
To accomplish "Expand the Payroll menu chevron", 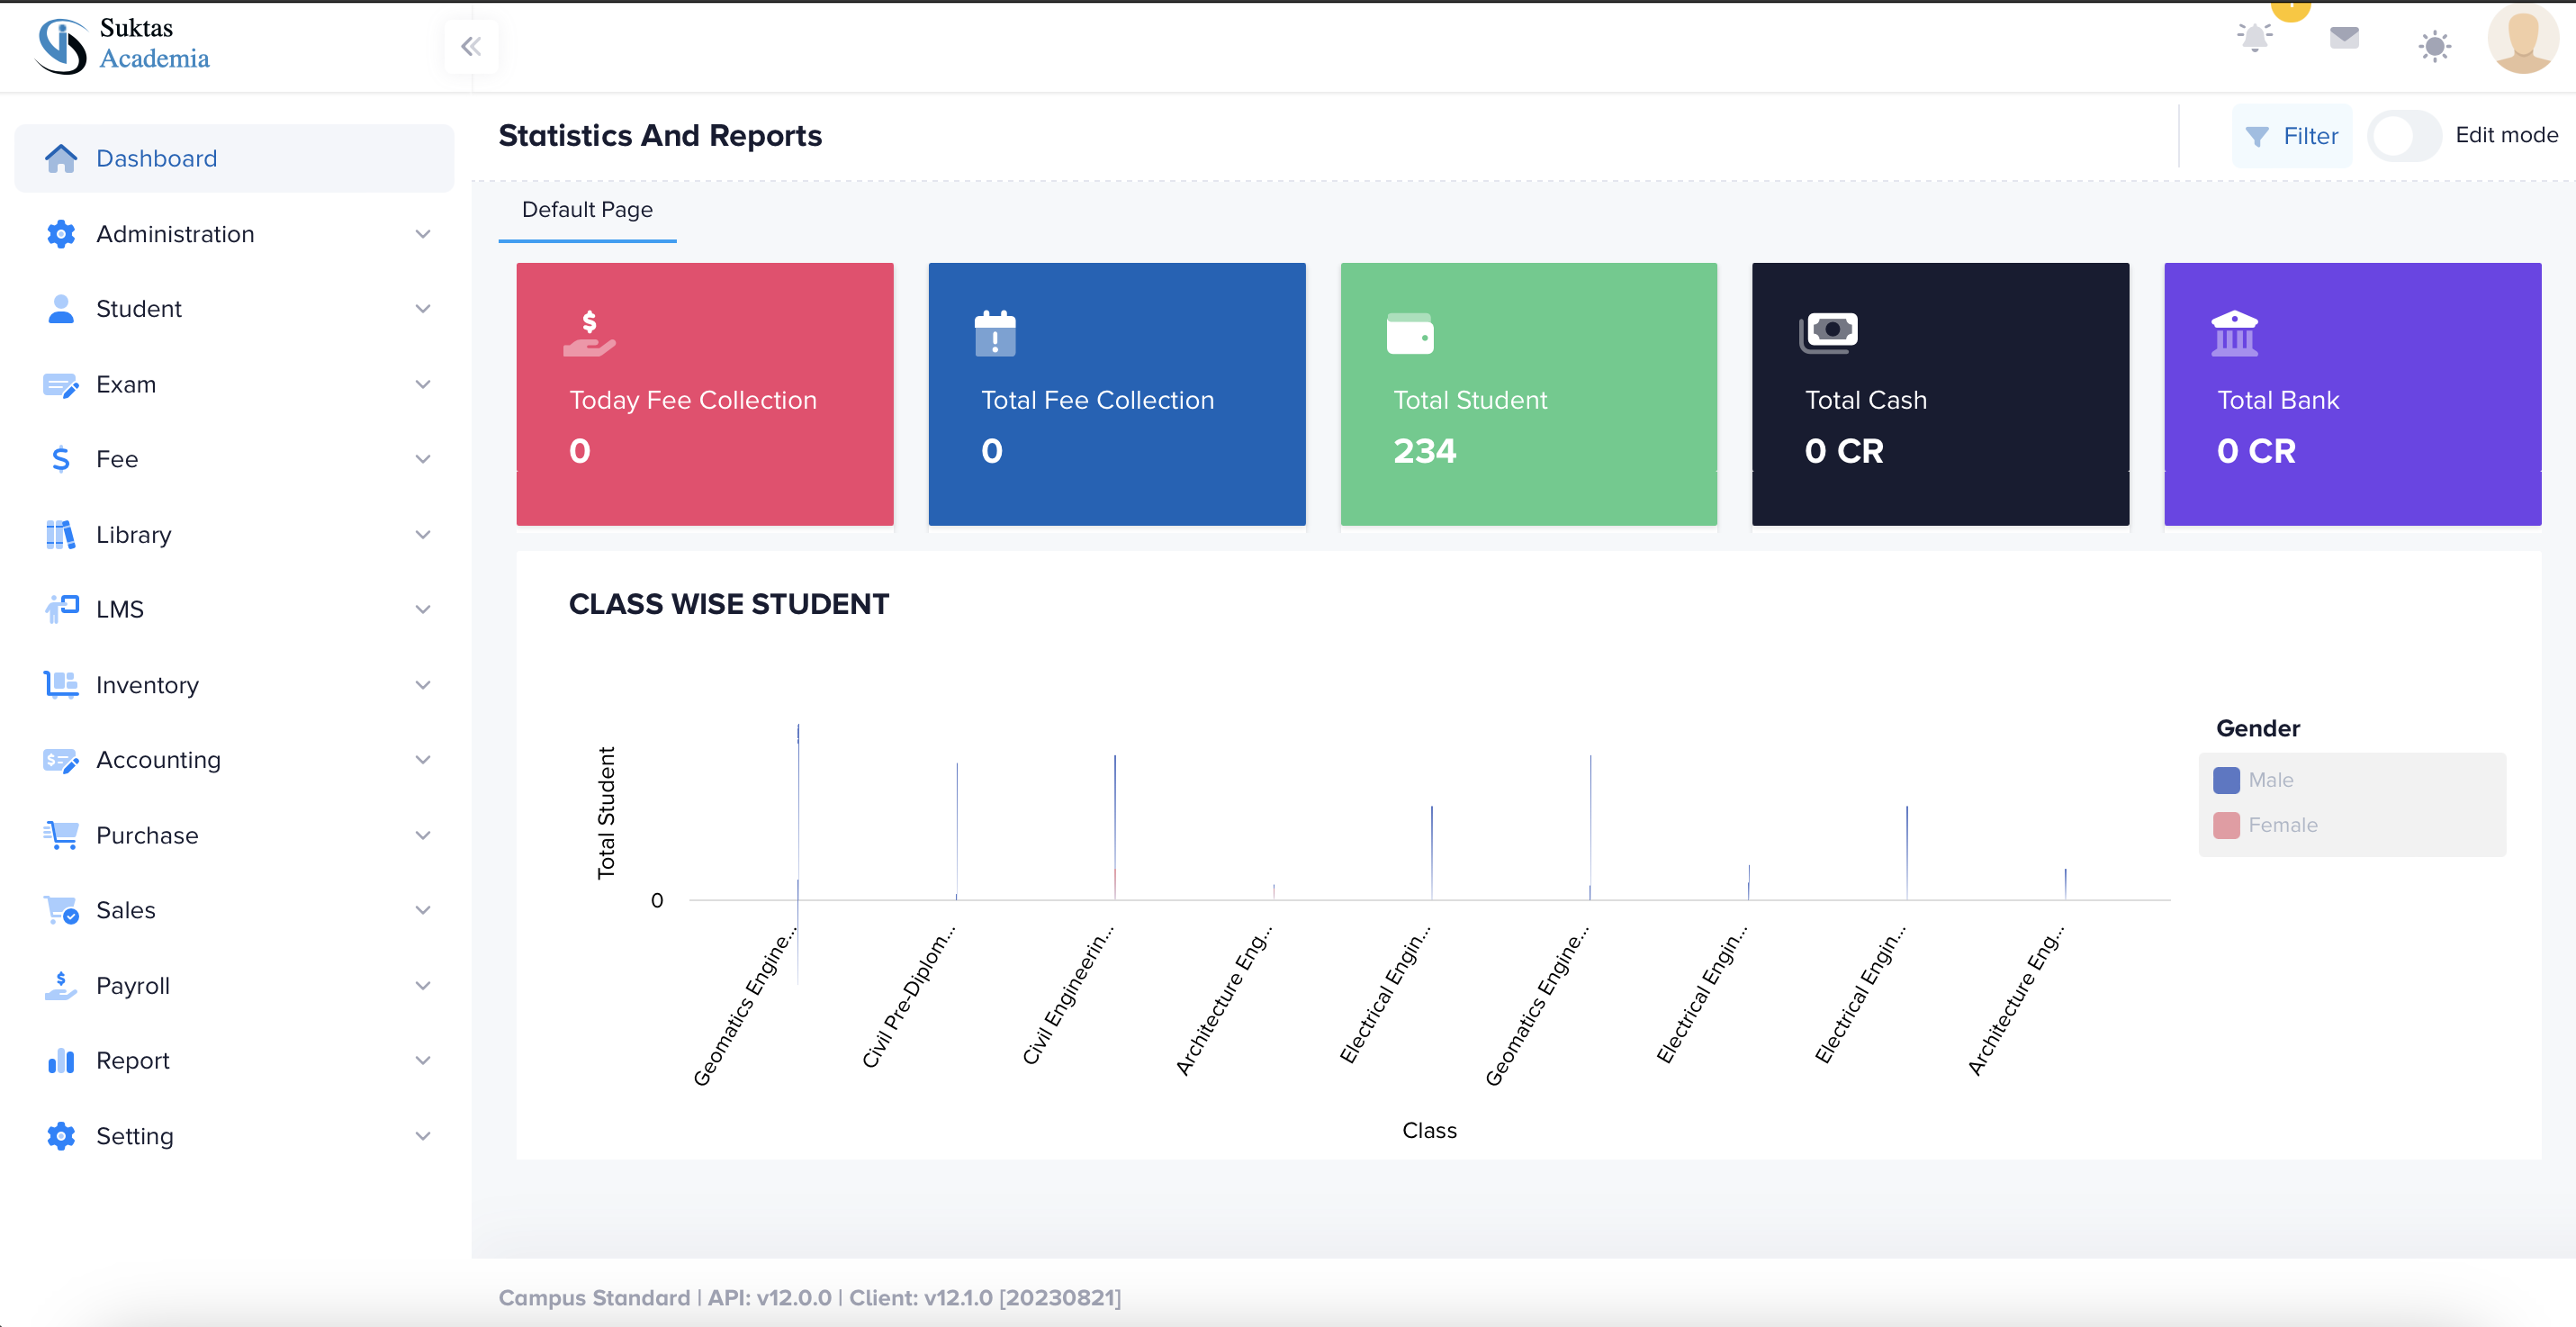I will pos(423,985).
